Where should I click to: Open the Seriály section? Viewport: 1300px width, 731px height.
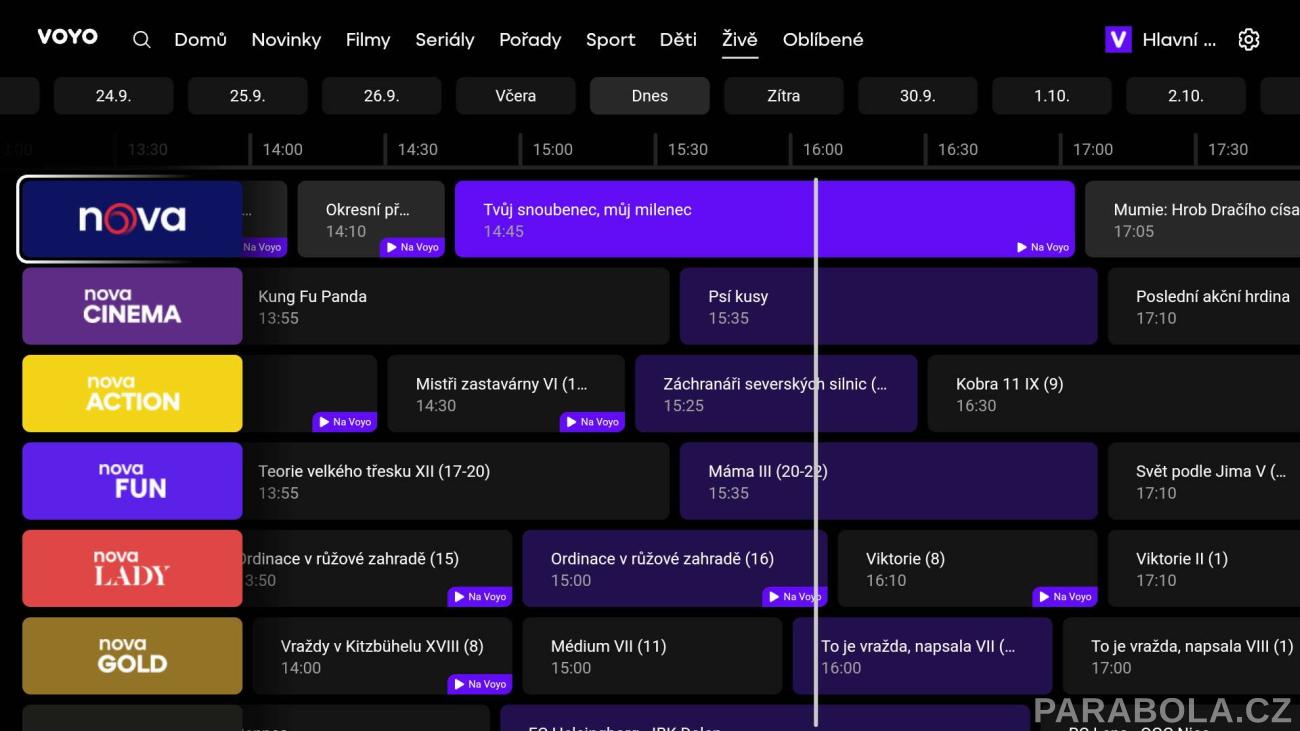(445, 40)
